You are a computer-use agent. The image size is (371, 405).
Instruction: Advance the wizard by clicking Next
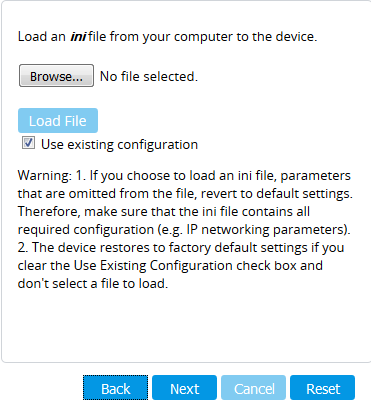point(184,387)
